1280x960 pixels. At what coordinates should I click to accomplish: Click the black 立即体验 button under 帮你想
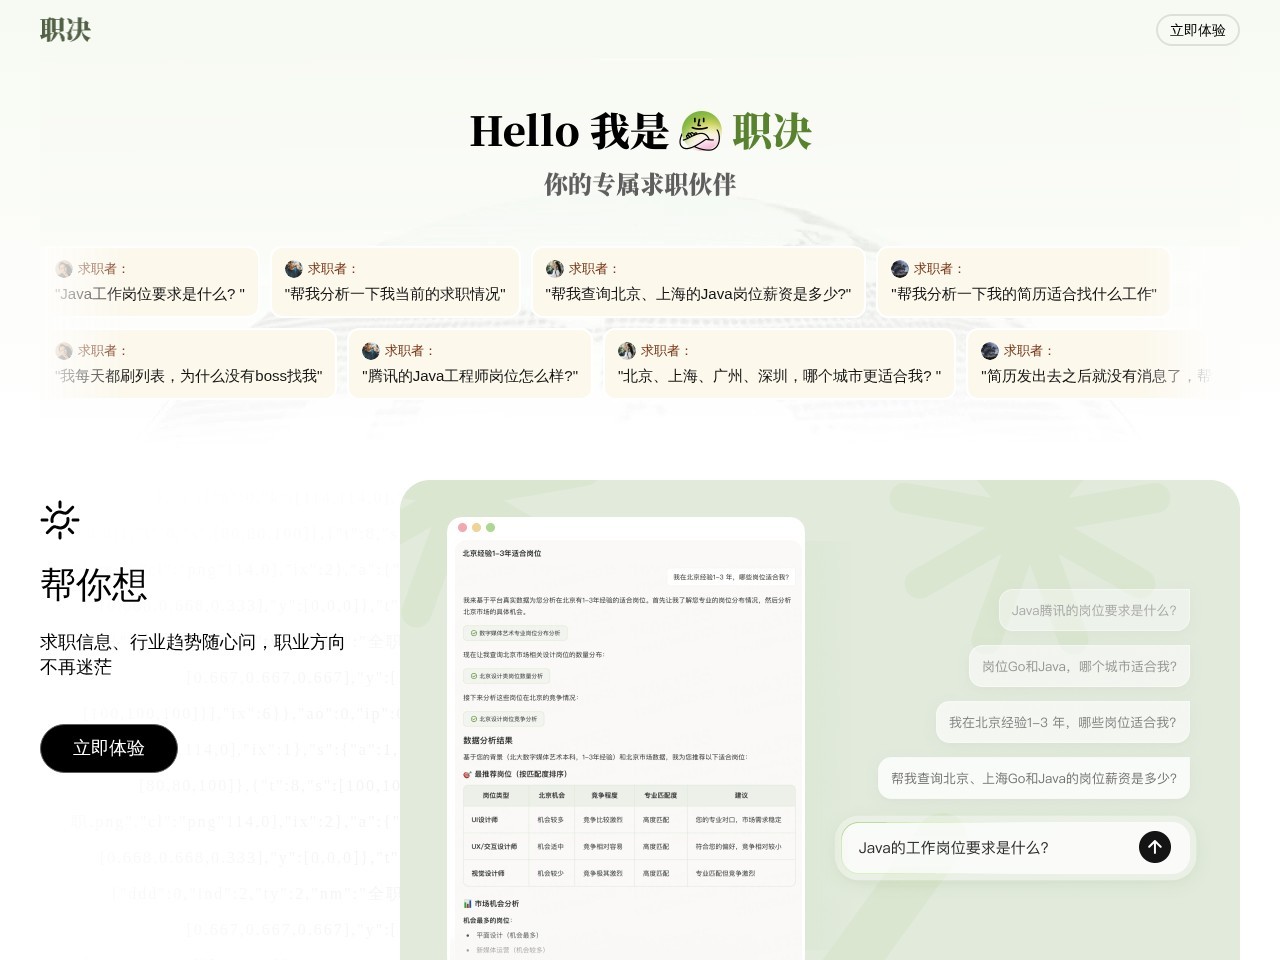pyautogui.click(x=109, y=748)
